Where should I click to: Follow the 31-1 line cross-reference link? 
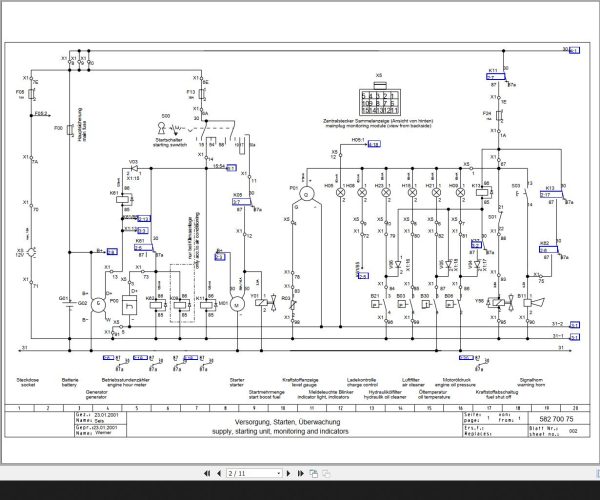tap(575, 337)
